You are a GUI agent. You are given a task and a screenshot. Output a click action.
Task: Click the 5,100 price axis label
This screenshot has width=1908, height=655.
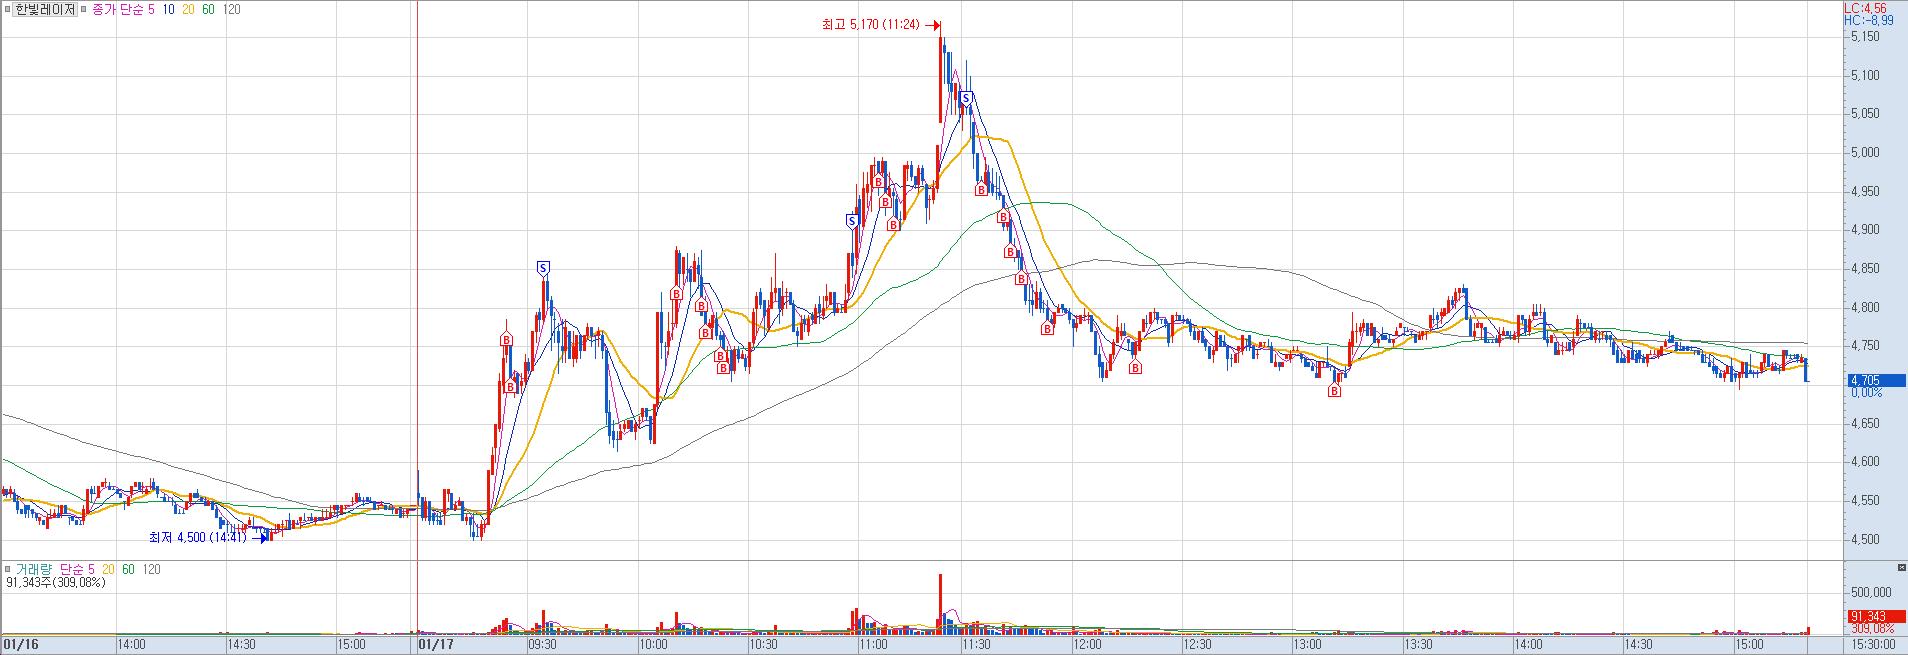1866,75
